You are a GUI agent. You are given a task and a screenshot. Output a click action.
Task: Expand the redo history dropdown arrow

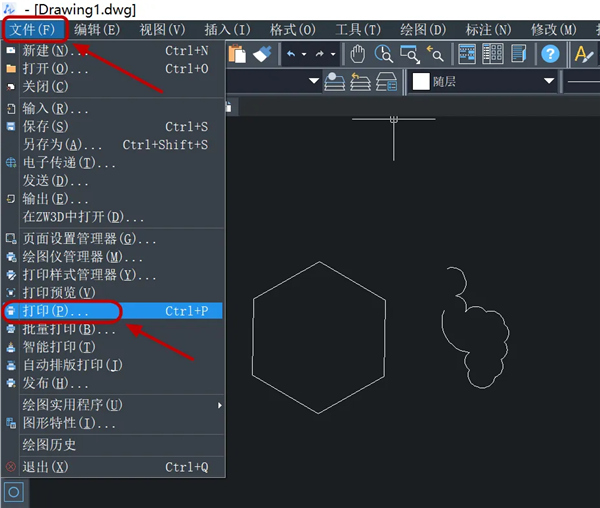pos(333,54)
